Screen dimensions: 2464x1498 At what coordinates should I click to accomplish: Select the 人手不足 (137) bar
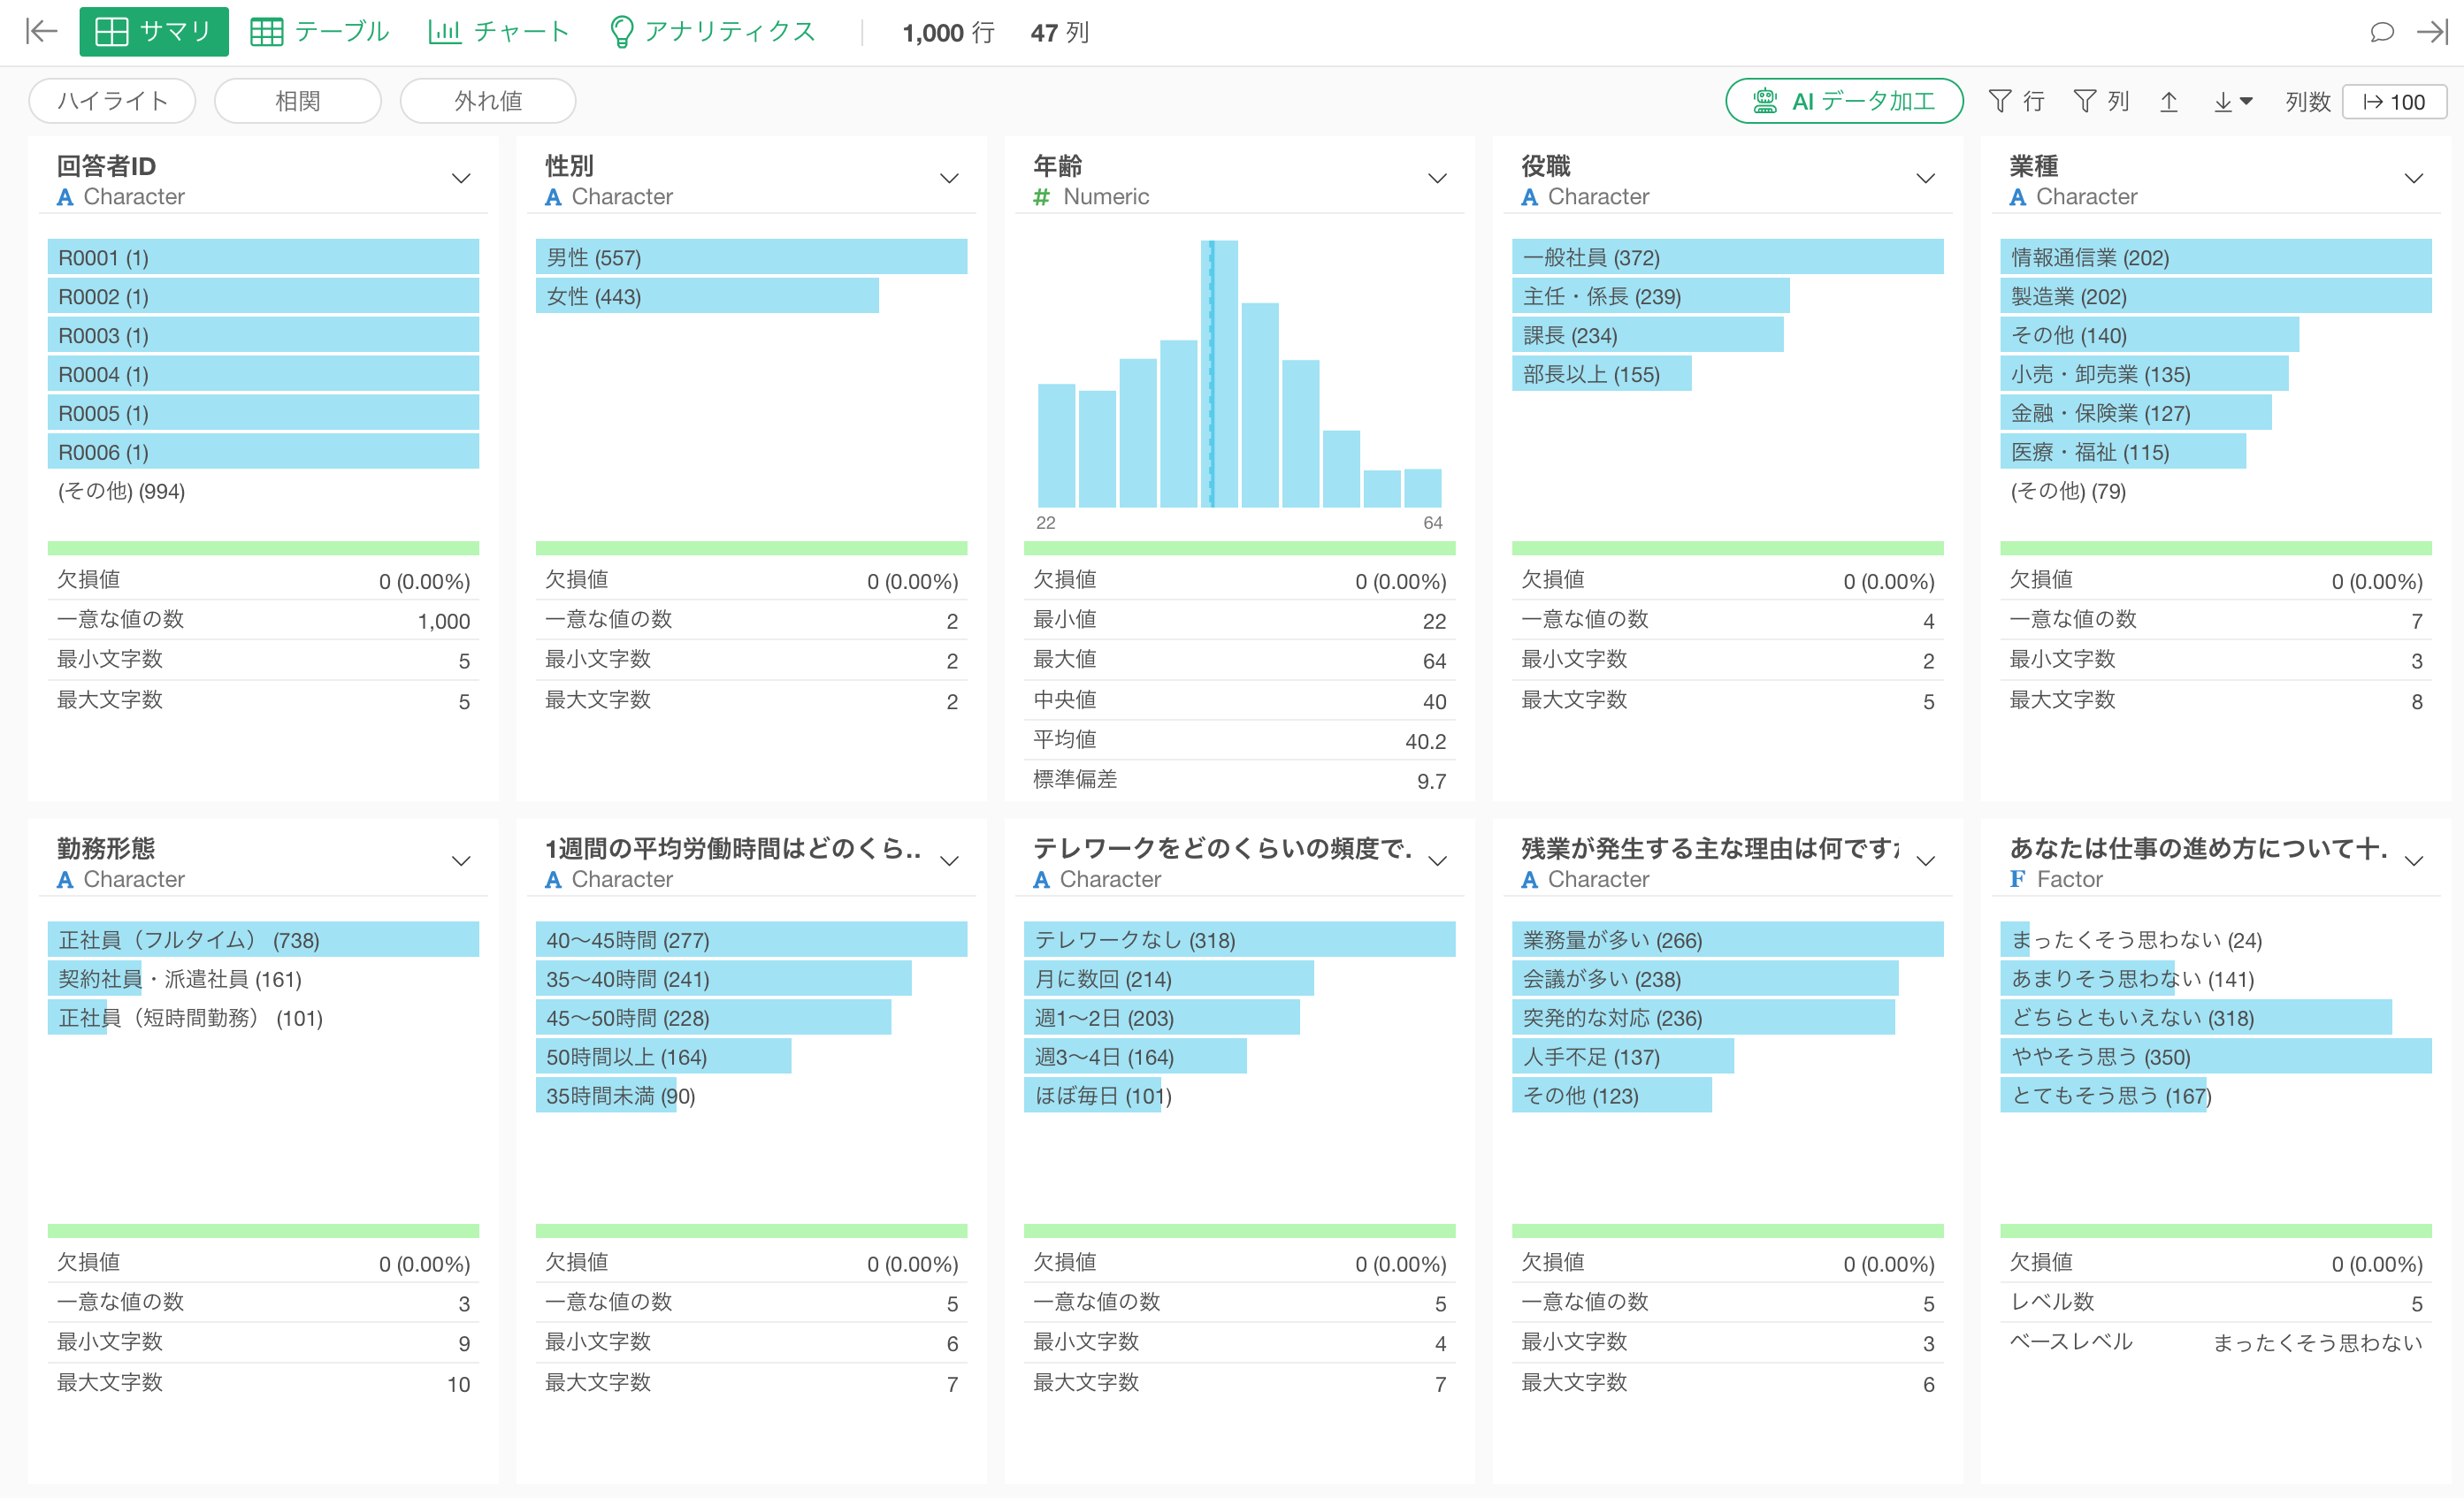coord(1623,1056)
